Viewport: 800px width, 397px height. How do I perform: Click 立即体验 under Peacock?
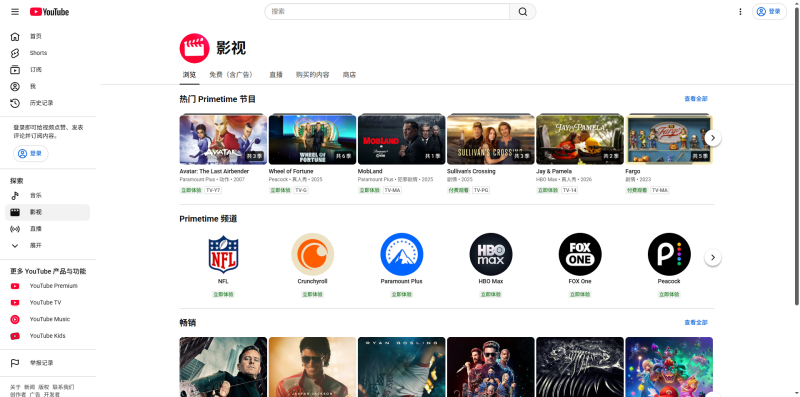pyautogui.click(x=669, y=294)
